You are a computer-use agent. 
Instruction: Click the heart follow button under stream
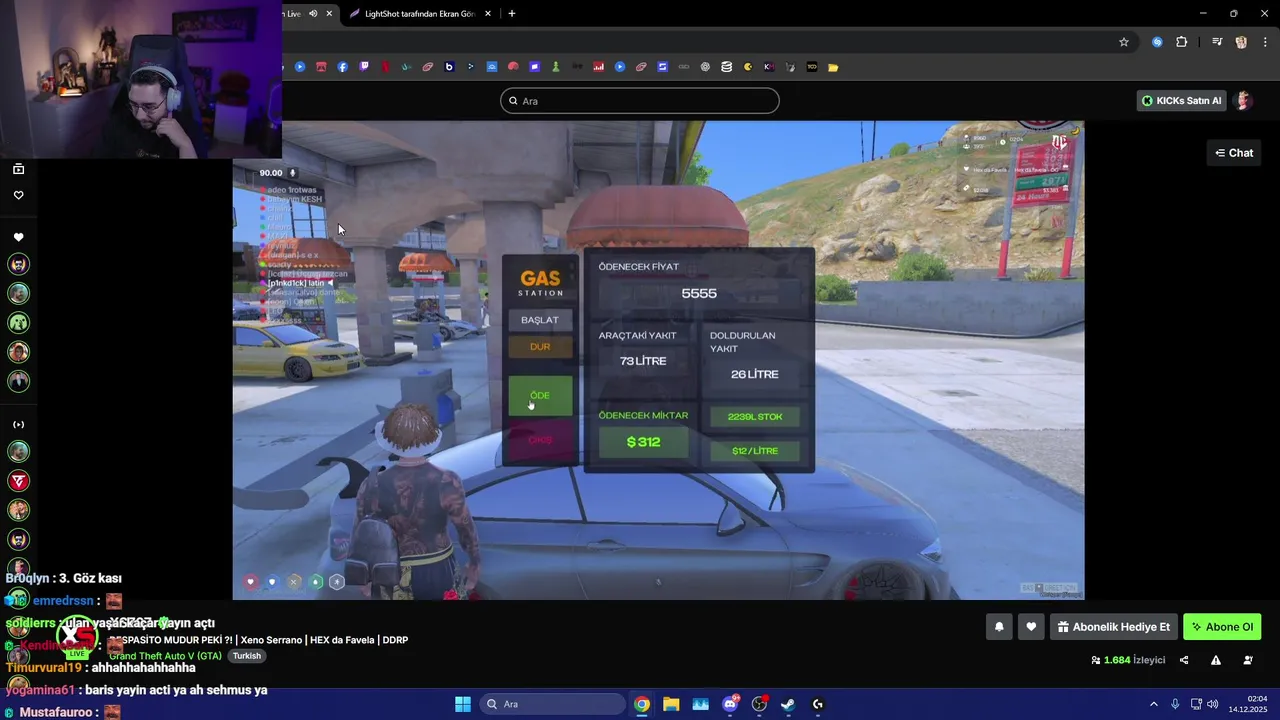(x=1031, y=627)
